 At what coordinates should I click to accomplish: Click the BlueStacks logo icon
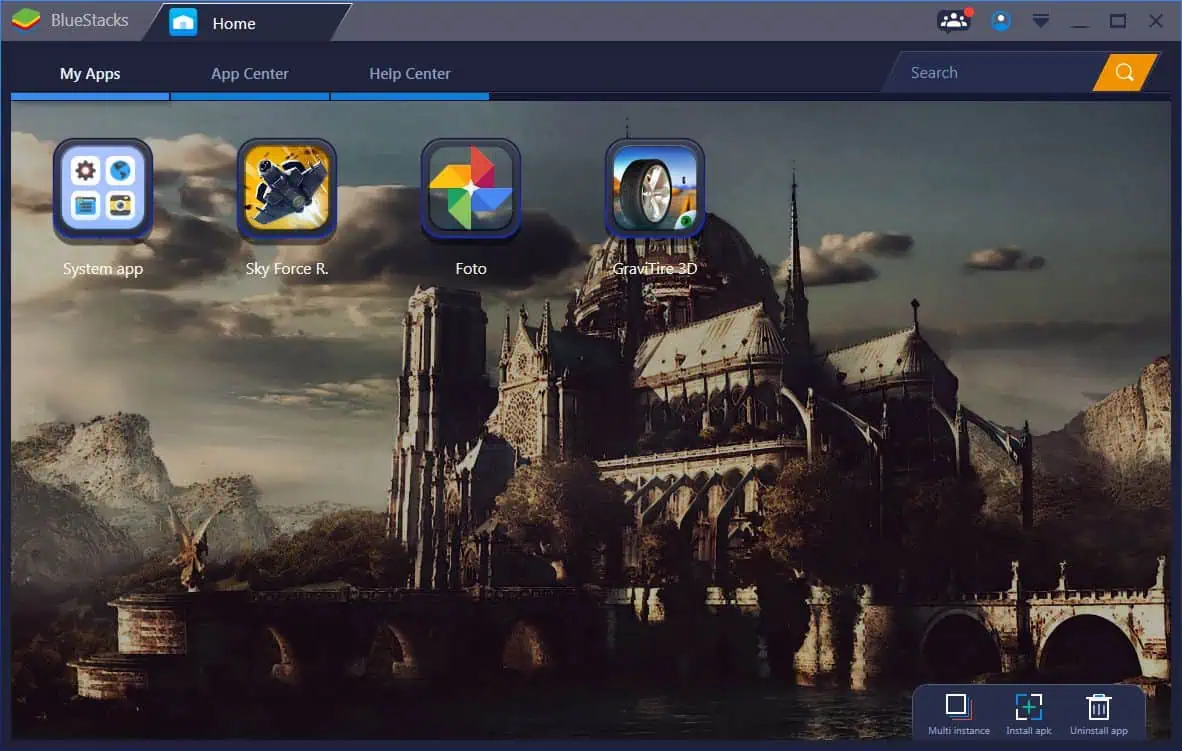pyautogui.click(x=26, y=20)
